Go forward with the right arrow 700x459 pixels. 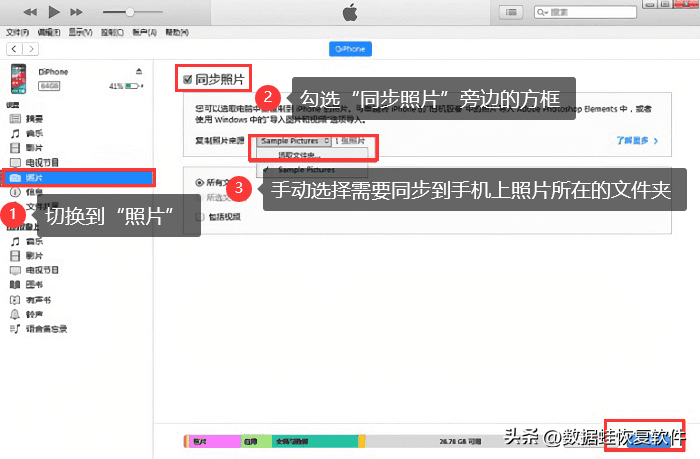pos(30,49)
